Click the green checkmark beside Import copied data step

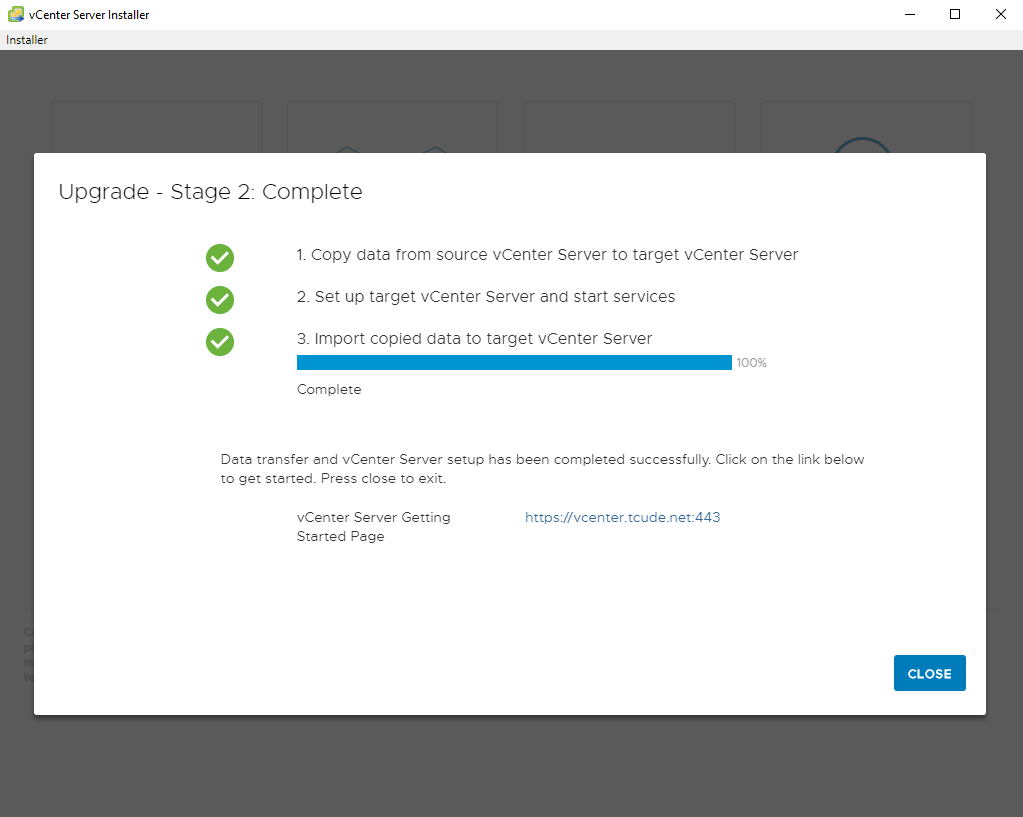[x=220, y=341]
